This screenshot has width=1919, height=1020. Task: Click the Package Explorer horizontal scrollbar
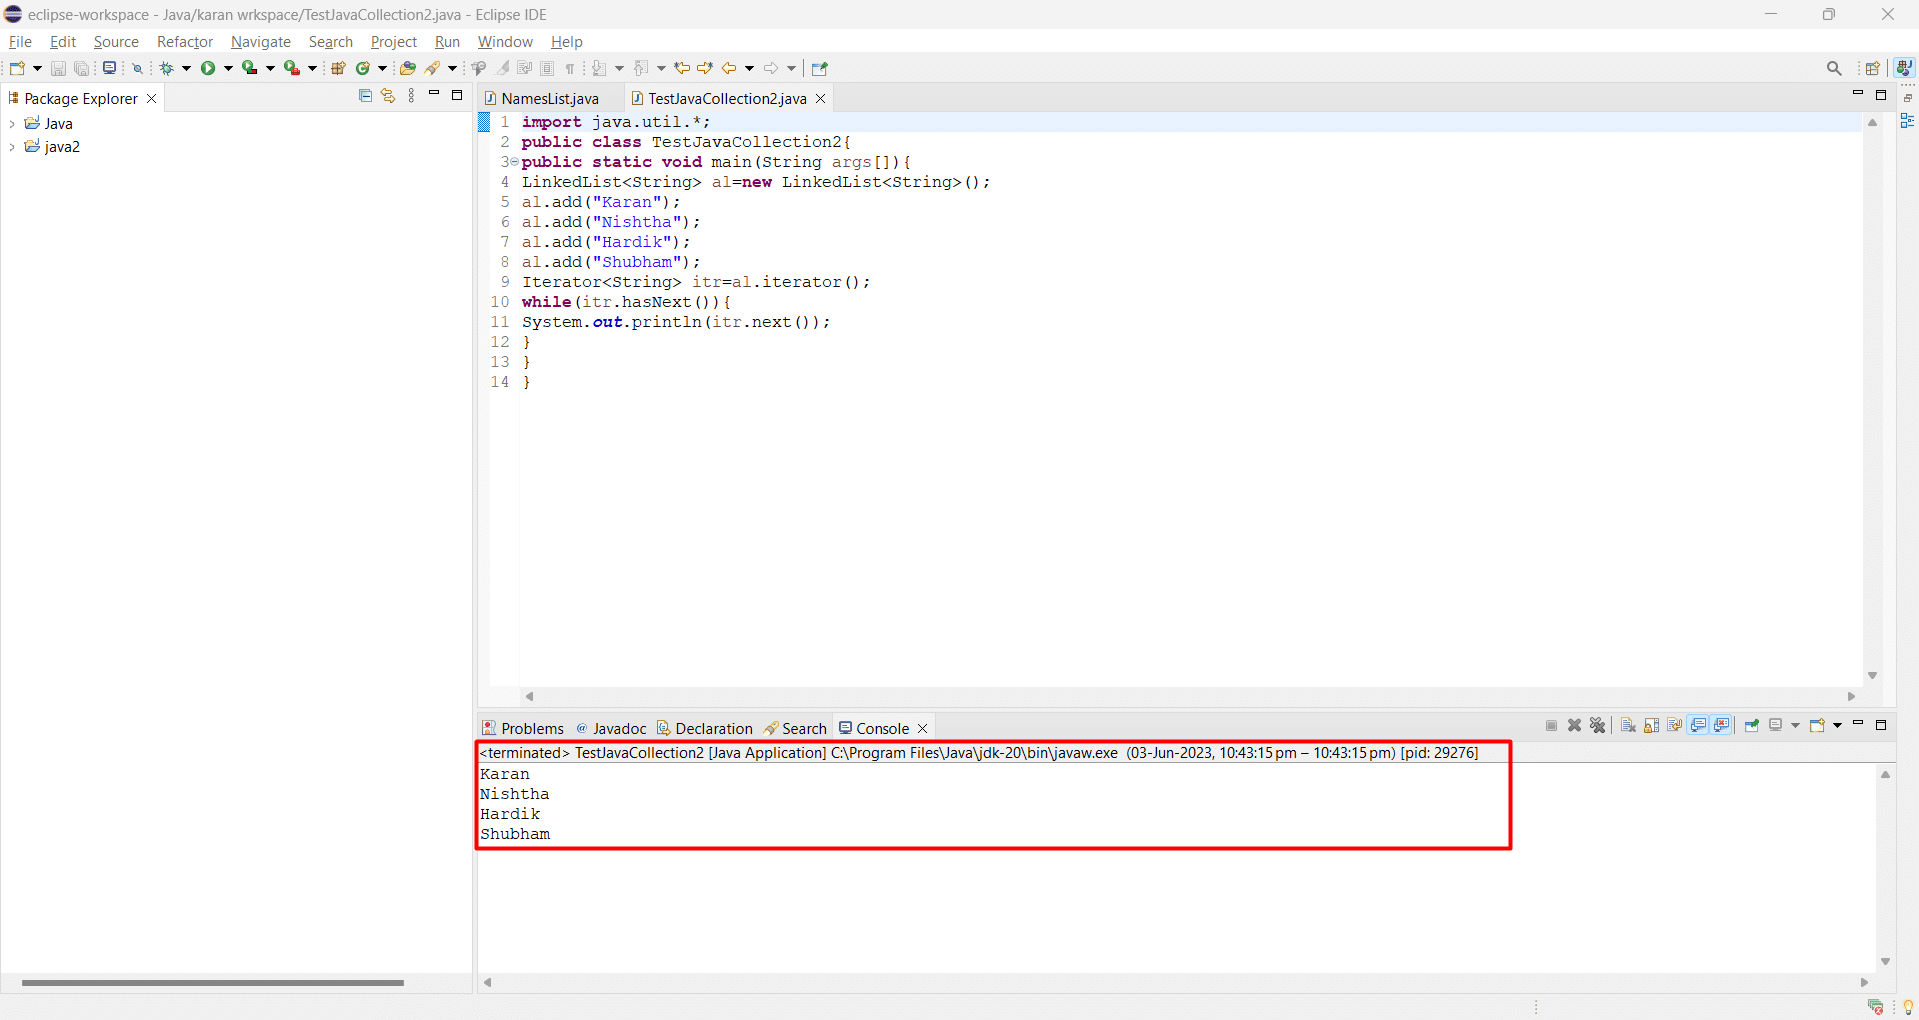point(212,982)
